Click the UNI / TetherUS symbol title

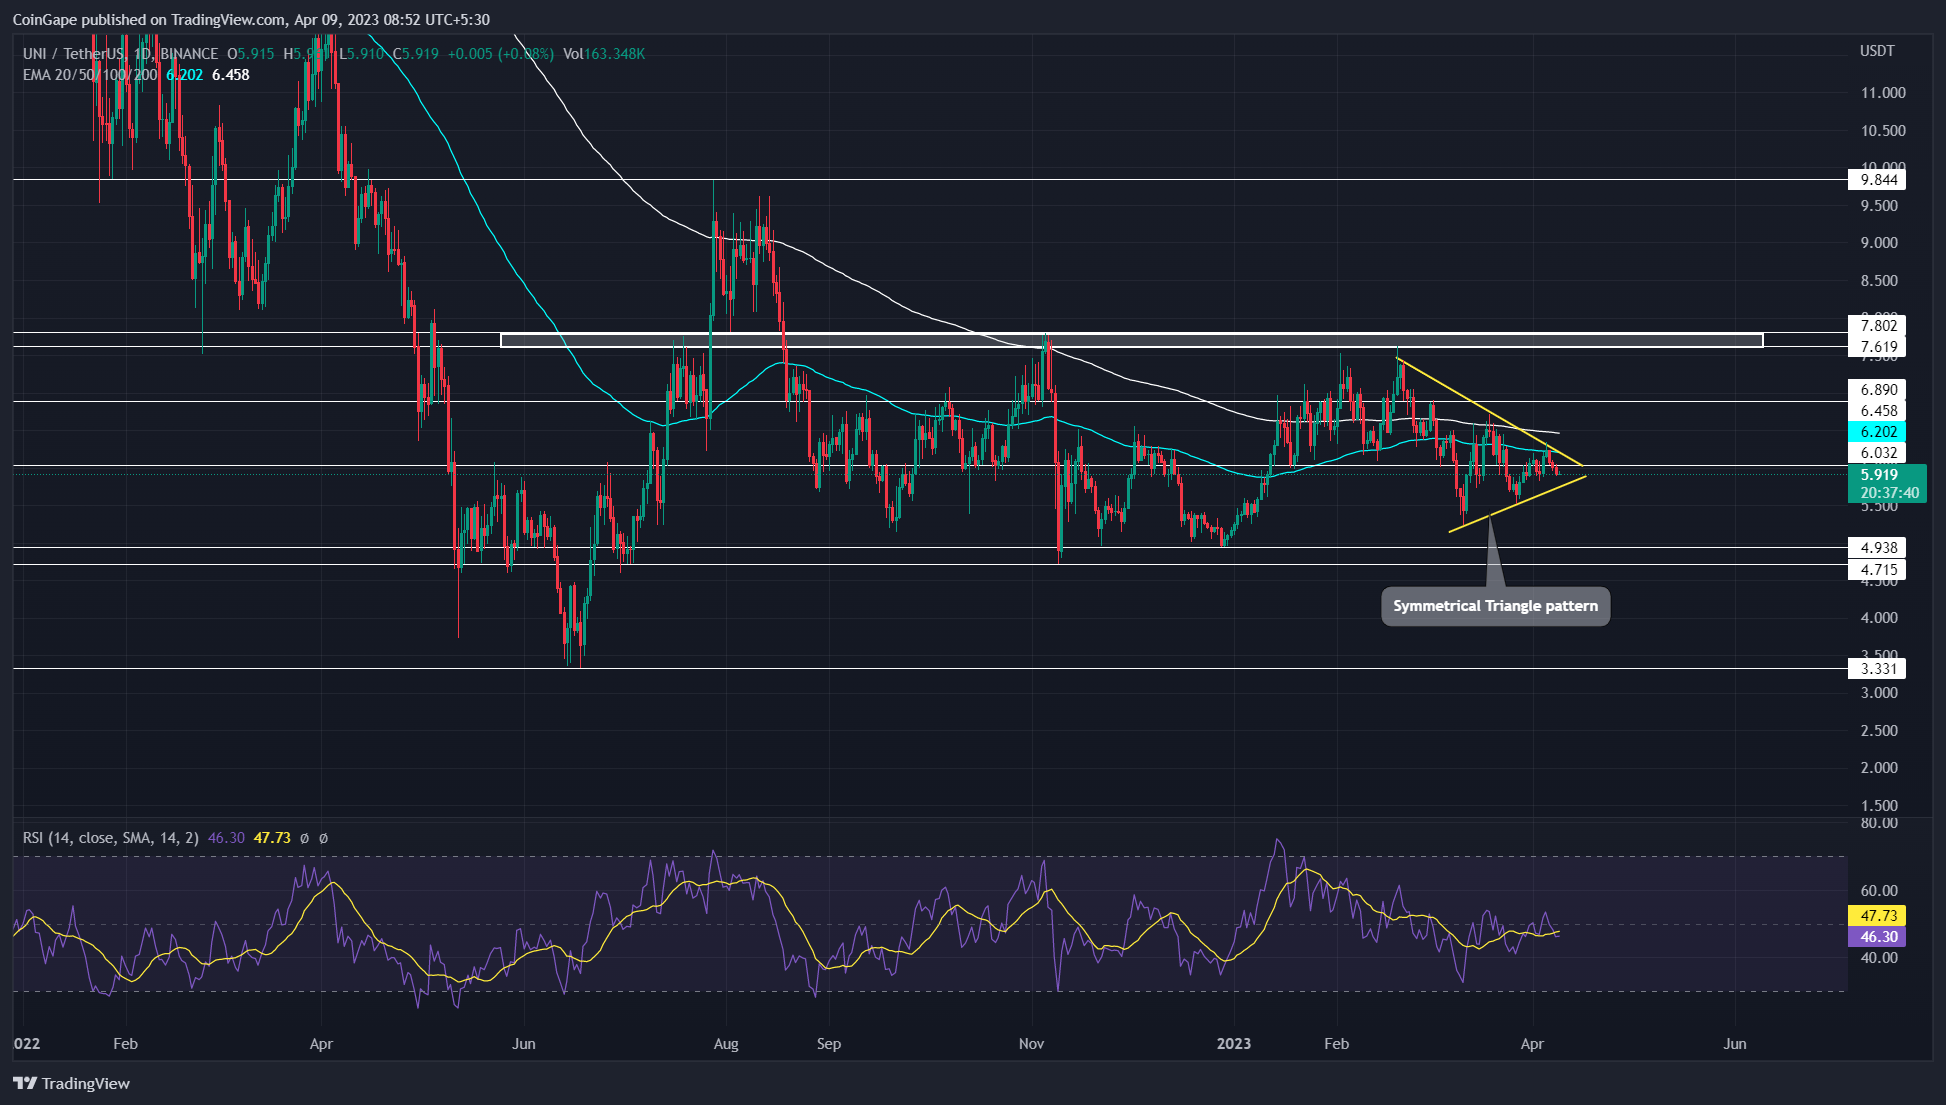coord(120,54)
